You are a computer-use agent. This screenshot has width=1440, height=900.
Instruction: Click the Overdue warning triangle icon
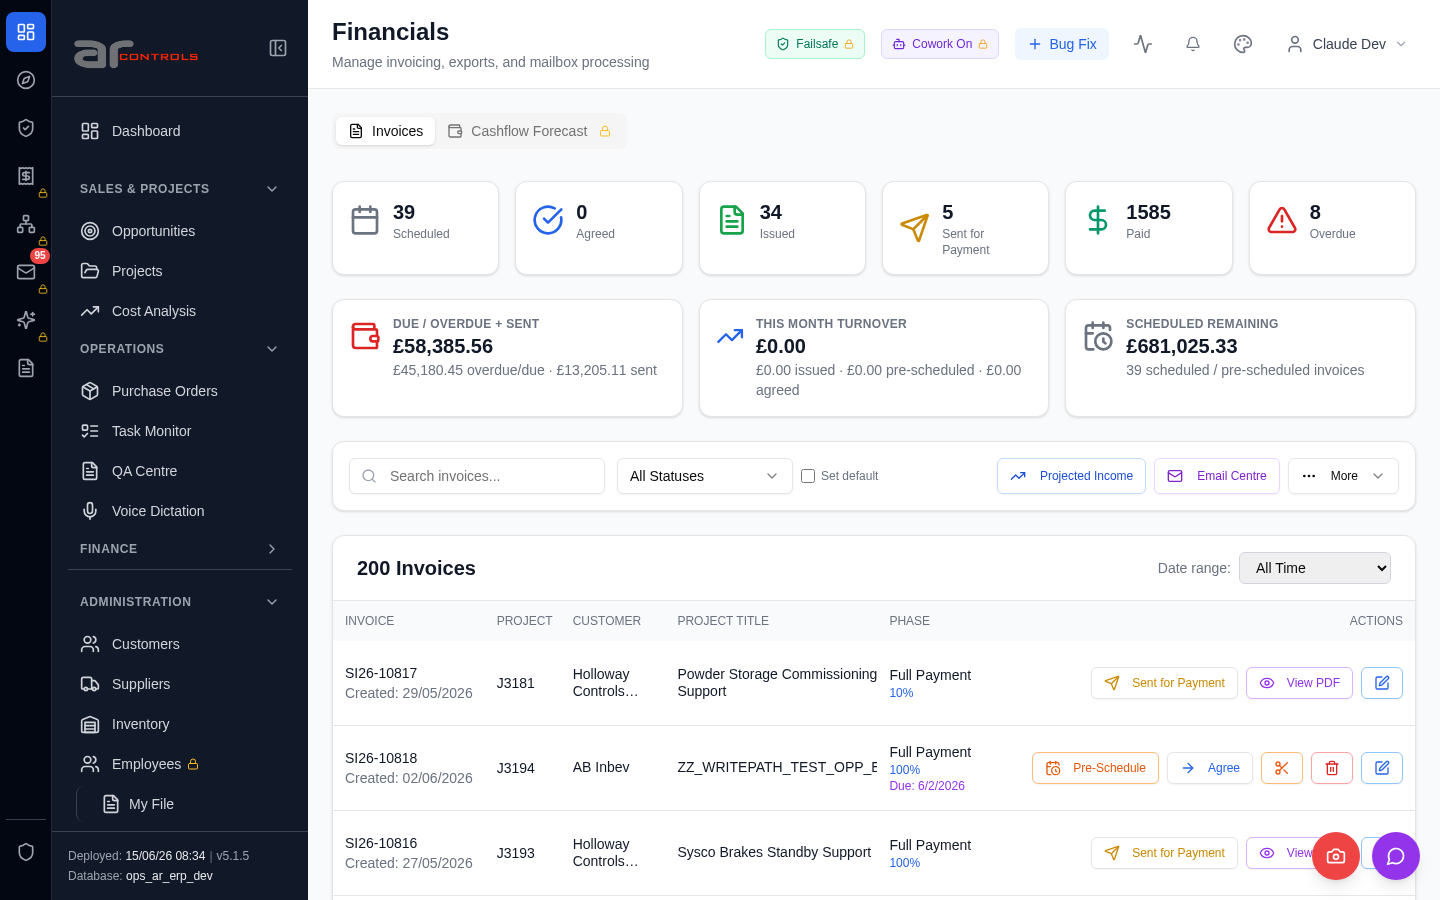pos(1282,220)
